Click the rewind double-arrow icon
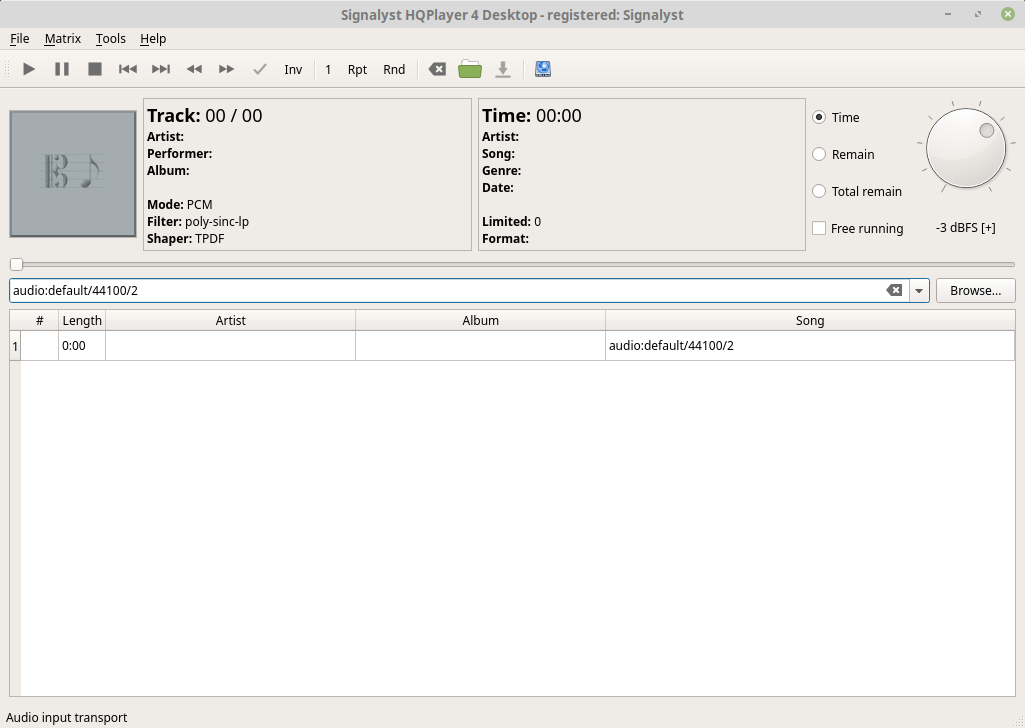 coord(194,69)
